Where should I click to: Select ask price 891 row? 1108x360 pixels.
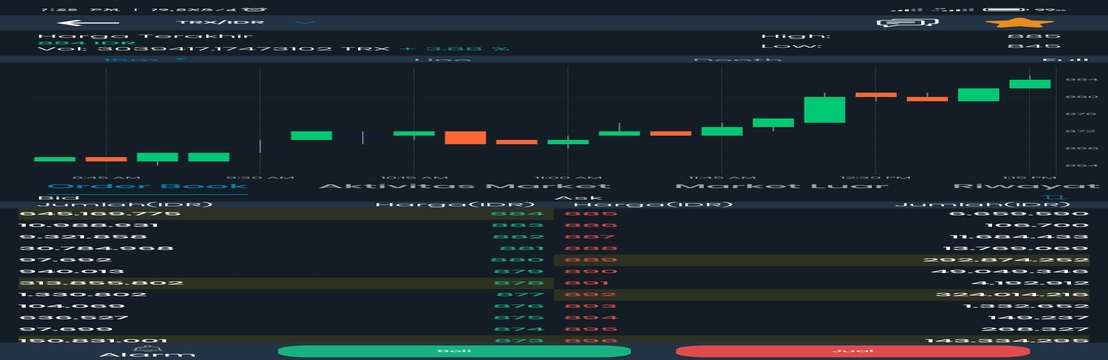coord(822,283)
